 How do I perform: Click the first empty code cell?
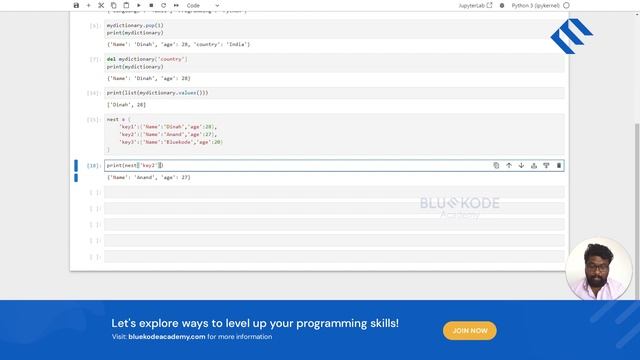pos(334,192)
